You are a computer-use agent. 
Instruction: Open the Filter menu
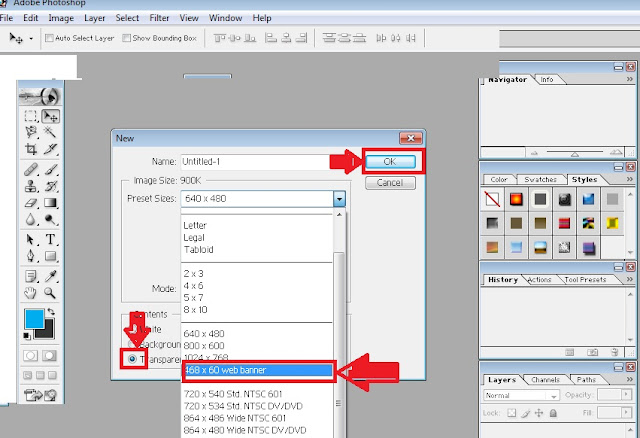click(159, 18)
